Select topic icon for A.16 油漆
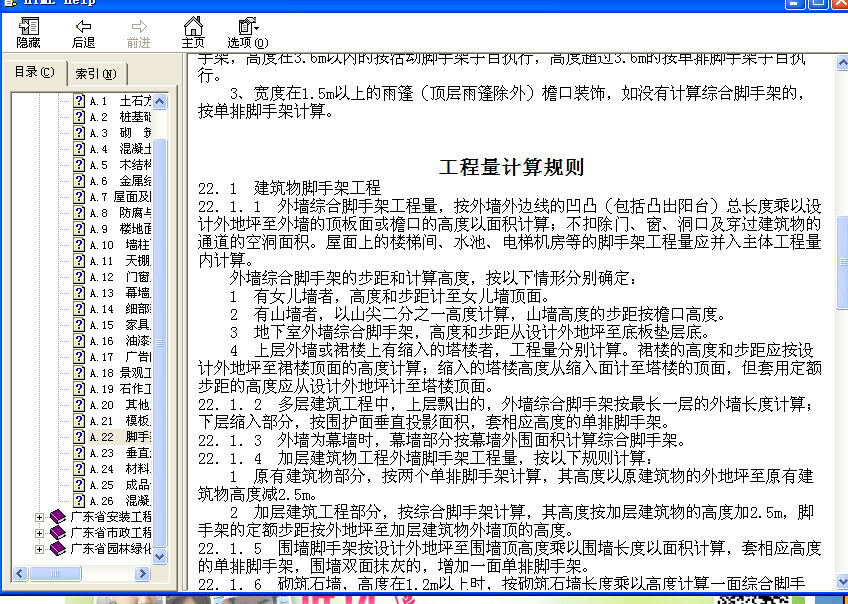This screenshot has width=848, height=604. tap(79, 341)
